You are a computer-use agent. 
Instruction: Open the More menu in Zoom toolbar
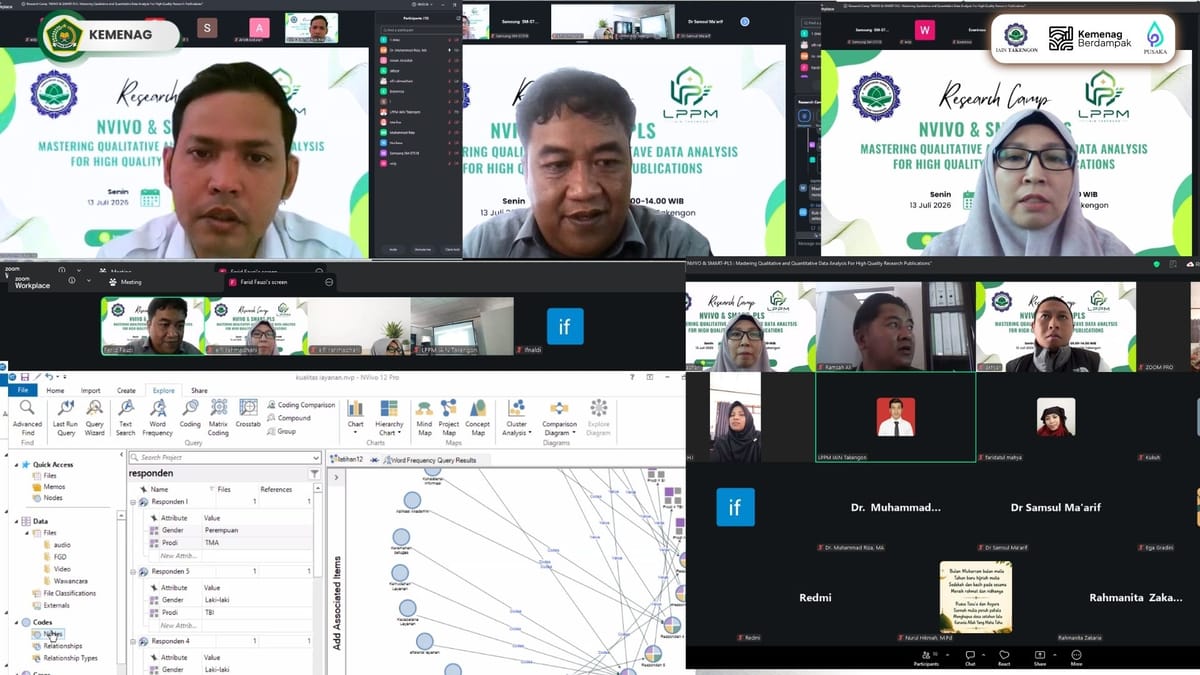(x=1076, y=657)
